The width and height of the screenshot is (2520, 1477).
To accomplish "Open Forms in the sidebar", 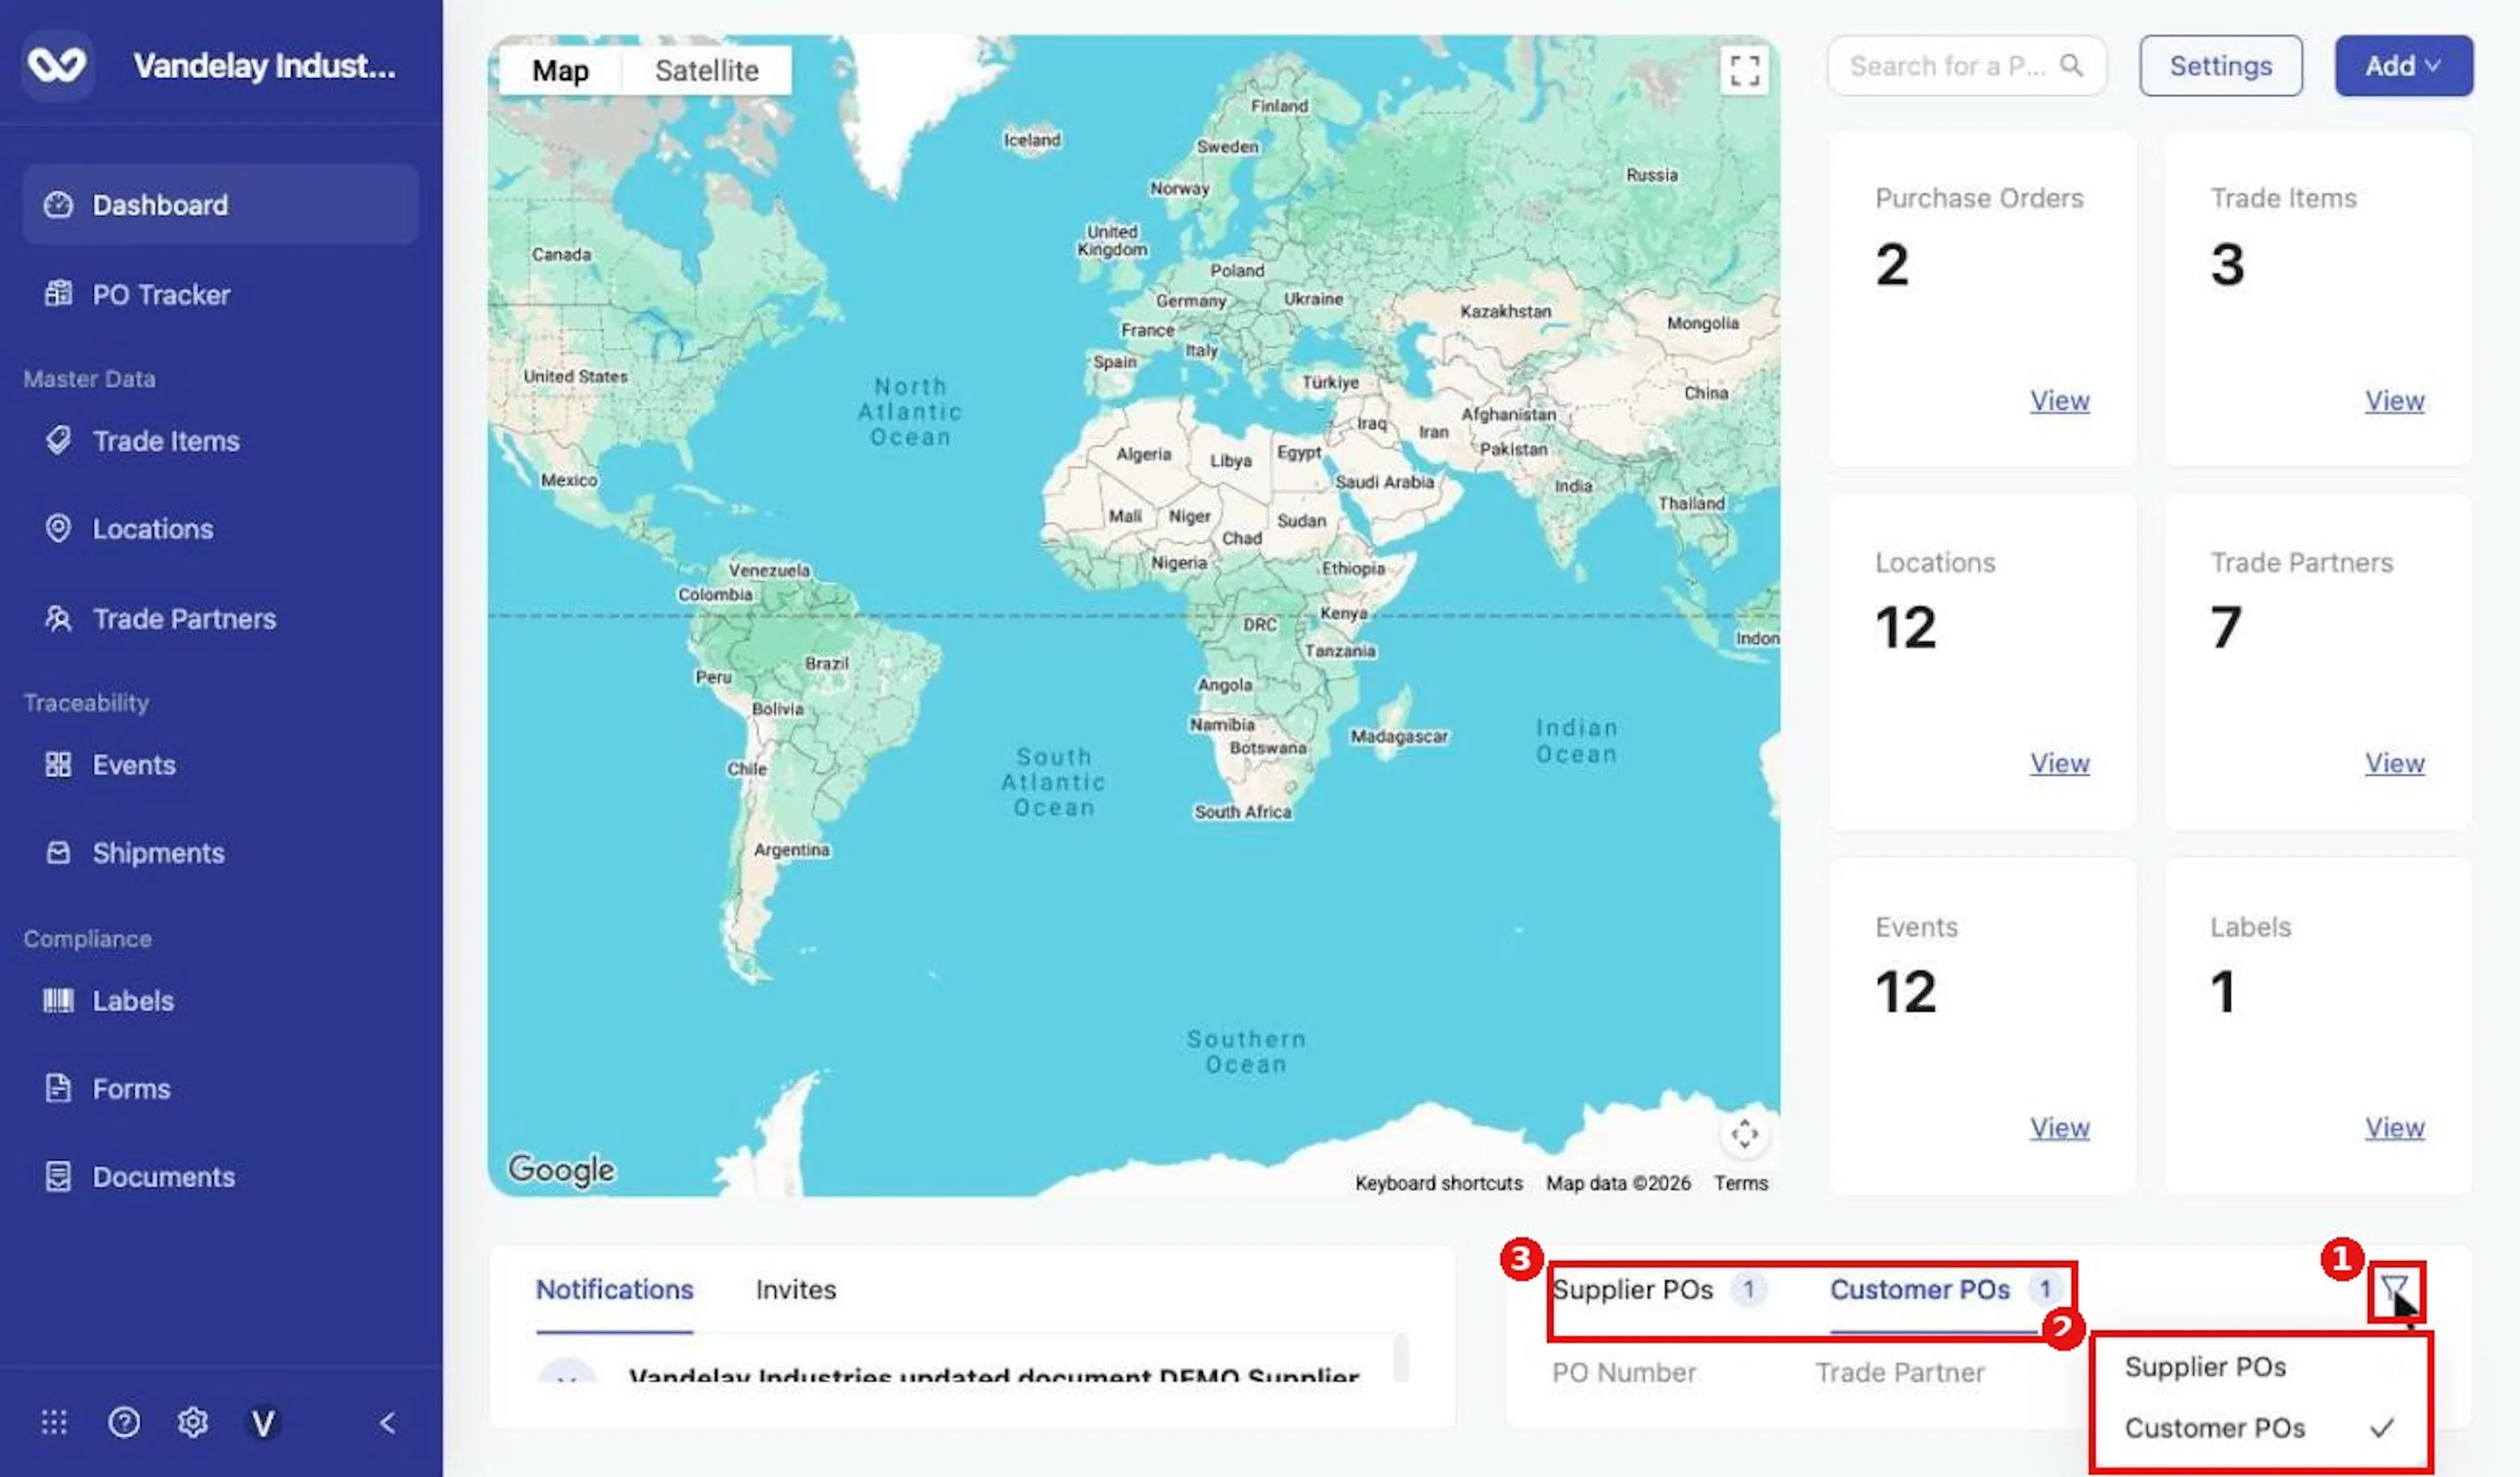I will click(x=220, y=1089).
